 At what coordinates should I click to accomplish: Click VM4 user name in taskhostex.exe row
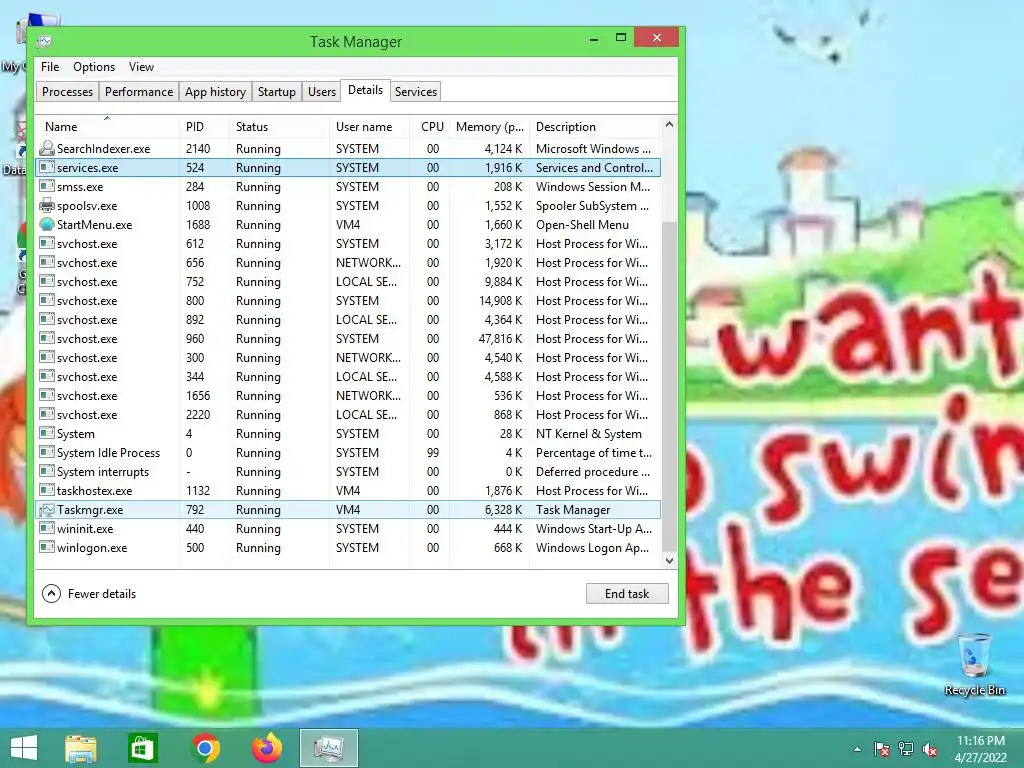pyautogui.click(x=348, y=490)
